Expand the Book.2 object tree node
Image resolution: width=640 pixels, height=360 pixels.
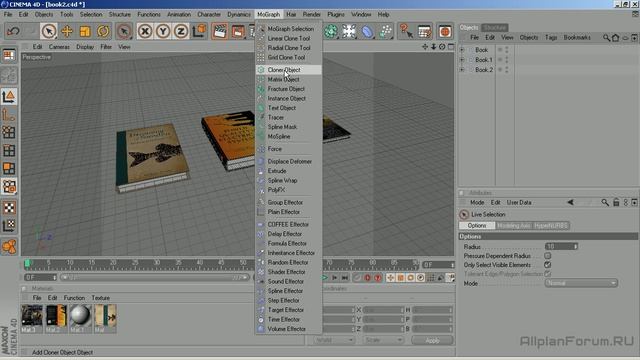pos(462,70)
